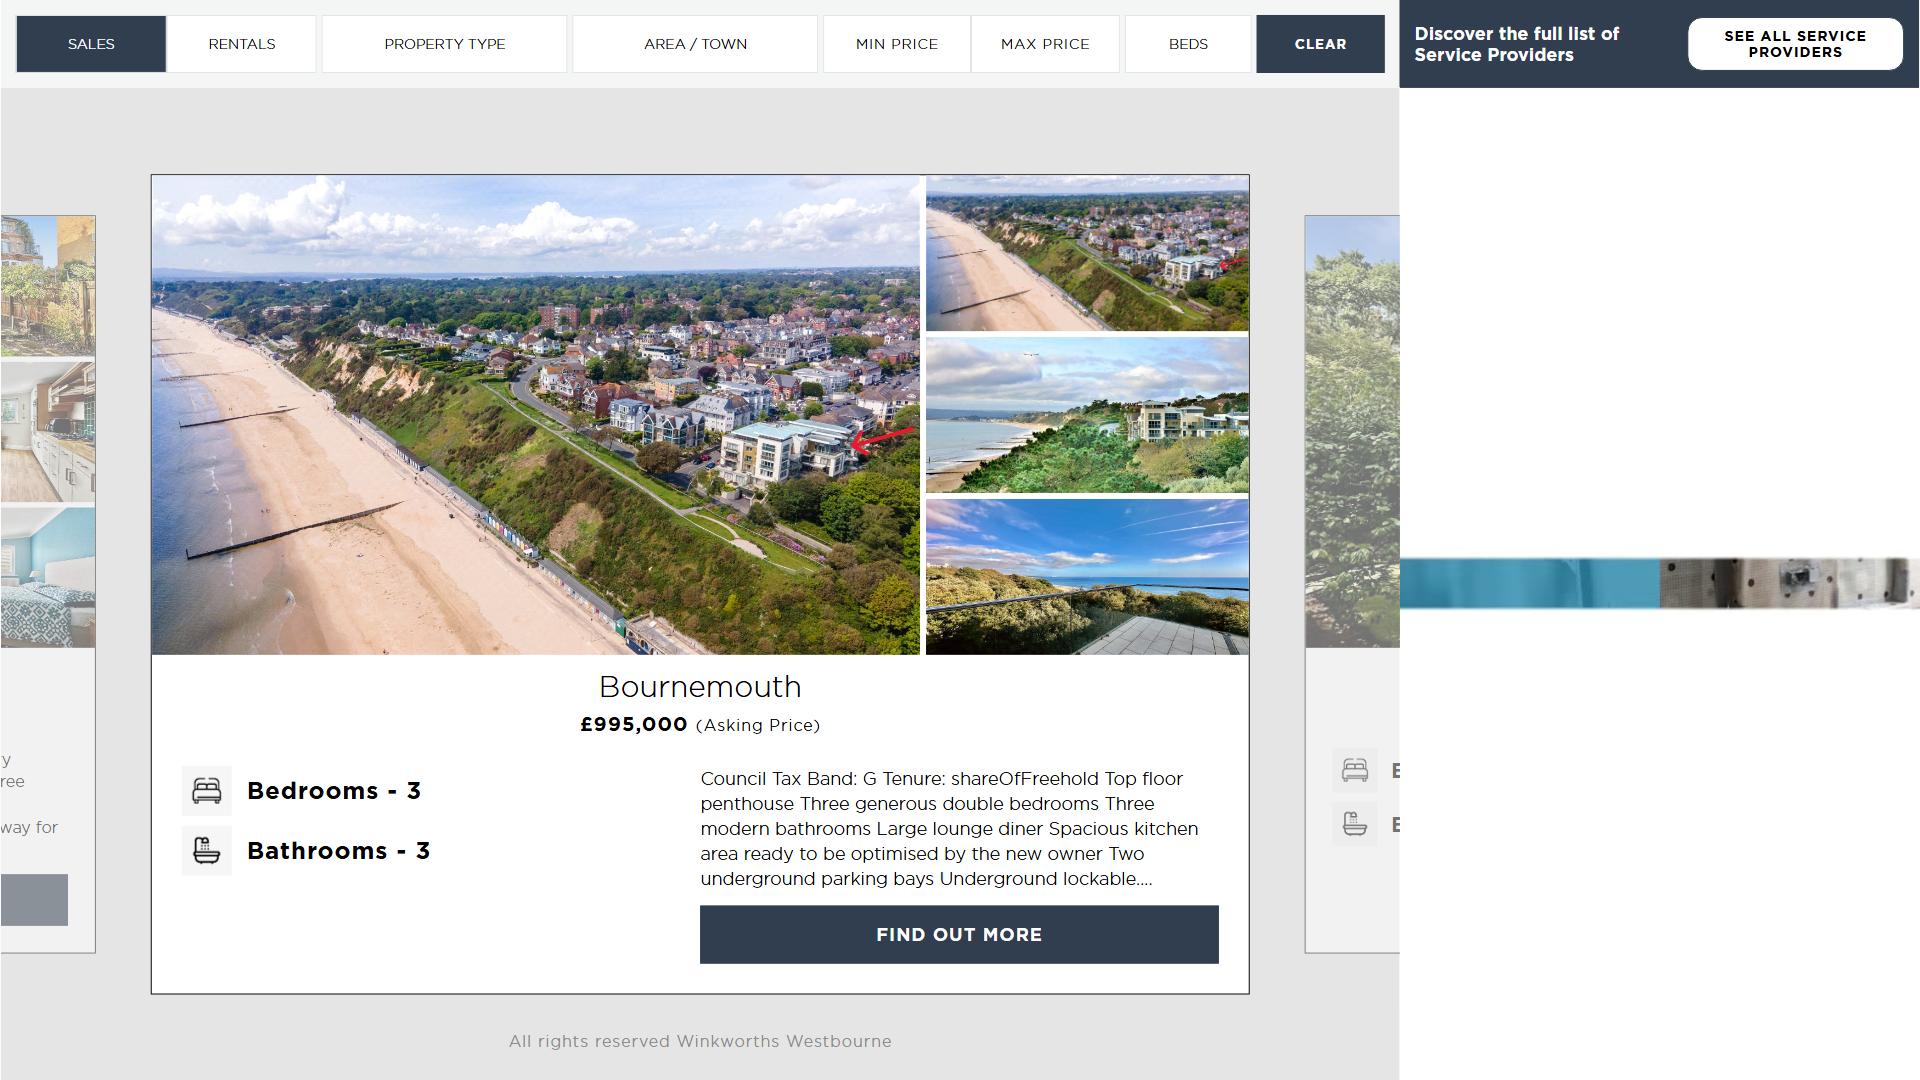Open the Property Type dropdown

444,44
